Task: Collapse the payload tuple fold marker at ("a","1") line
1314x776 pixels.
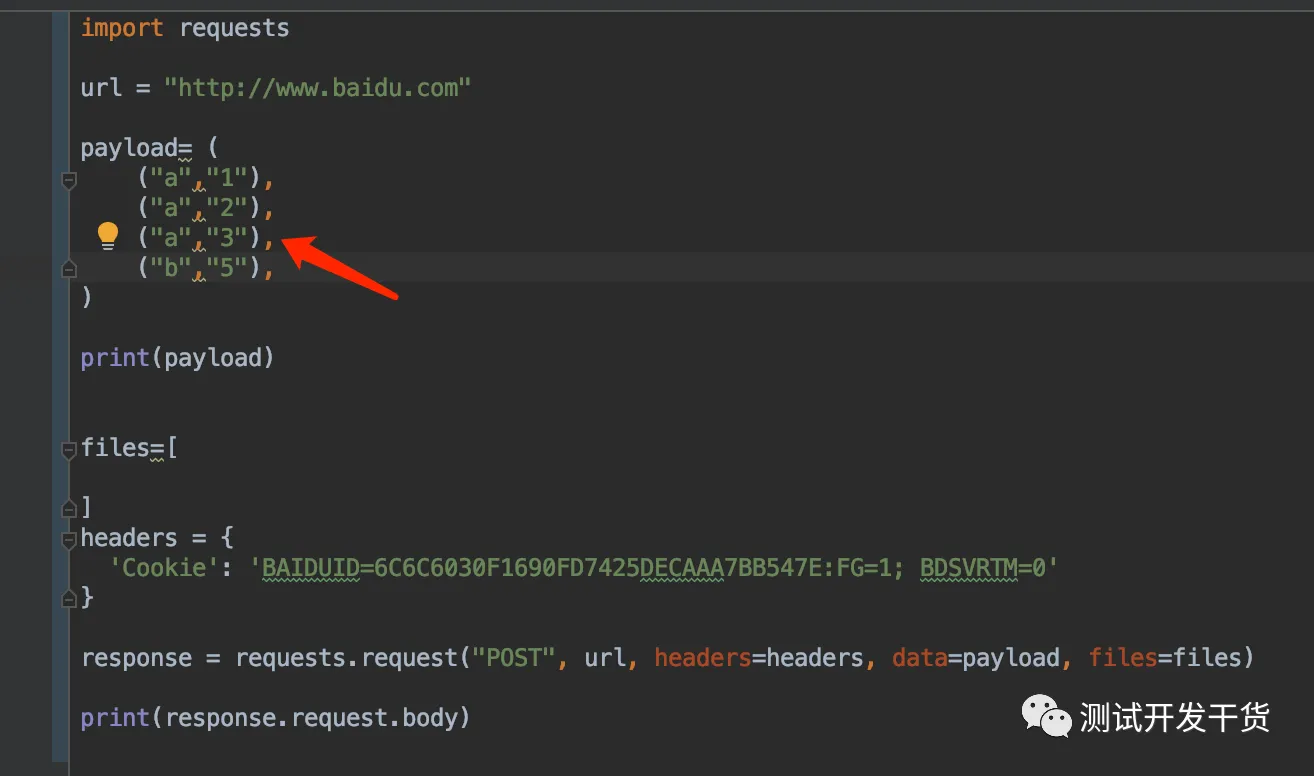Action: click(x=69, y=181)
